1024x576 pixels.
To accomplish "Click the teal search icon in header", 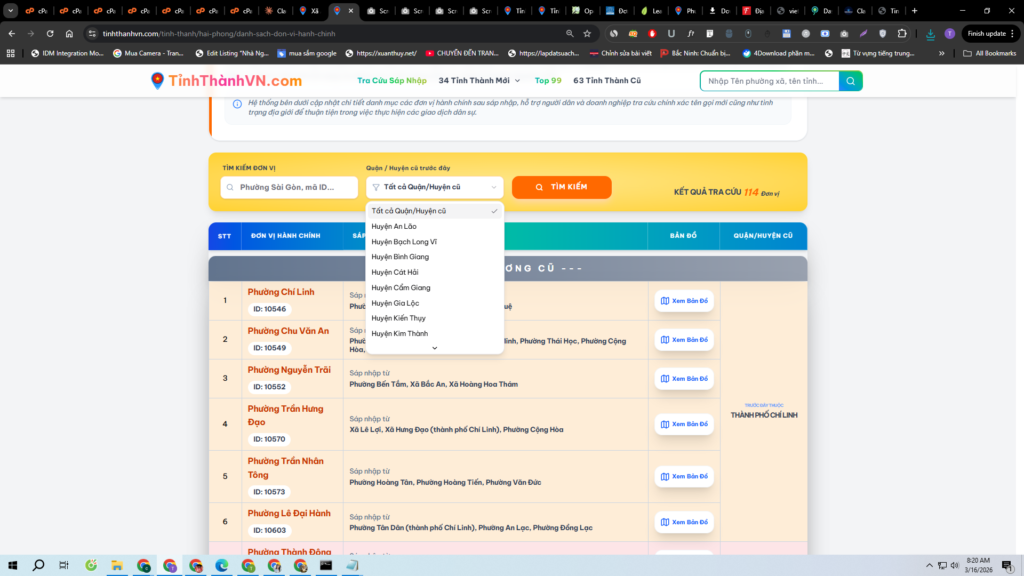I will (x=850, y=81).
